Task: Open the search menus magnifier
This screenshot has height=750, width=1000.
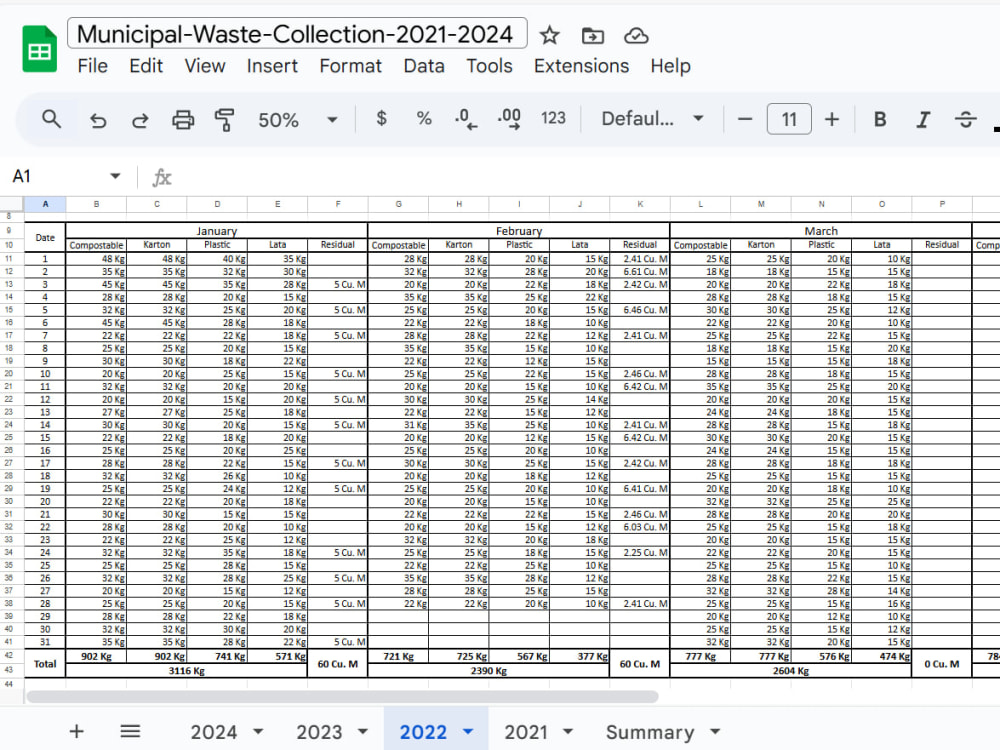Action: tap(51, 119)
